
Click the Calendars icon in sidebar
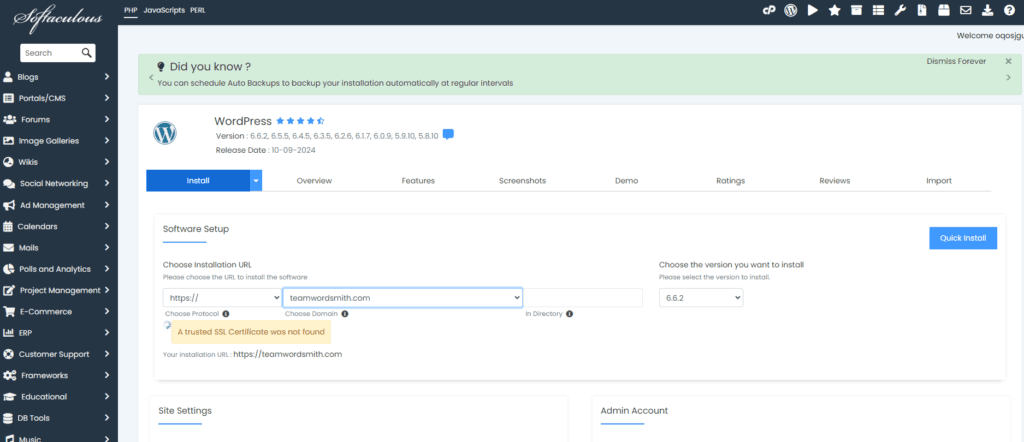coord(8,227)
